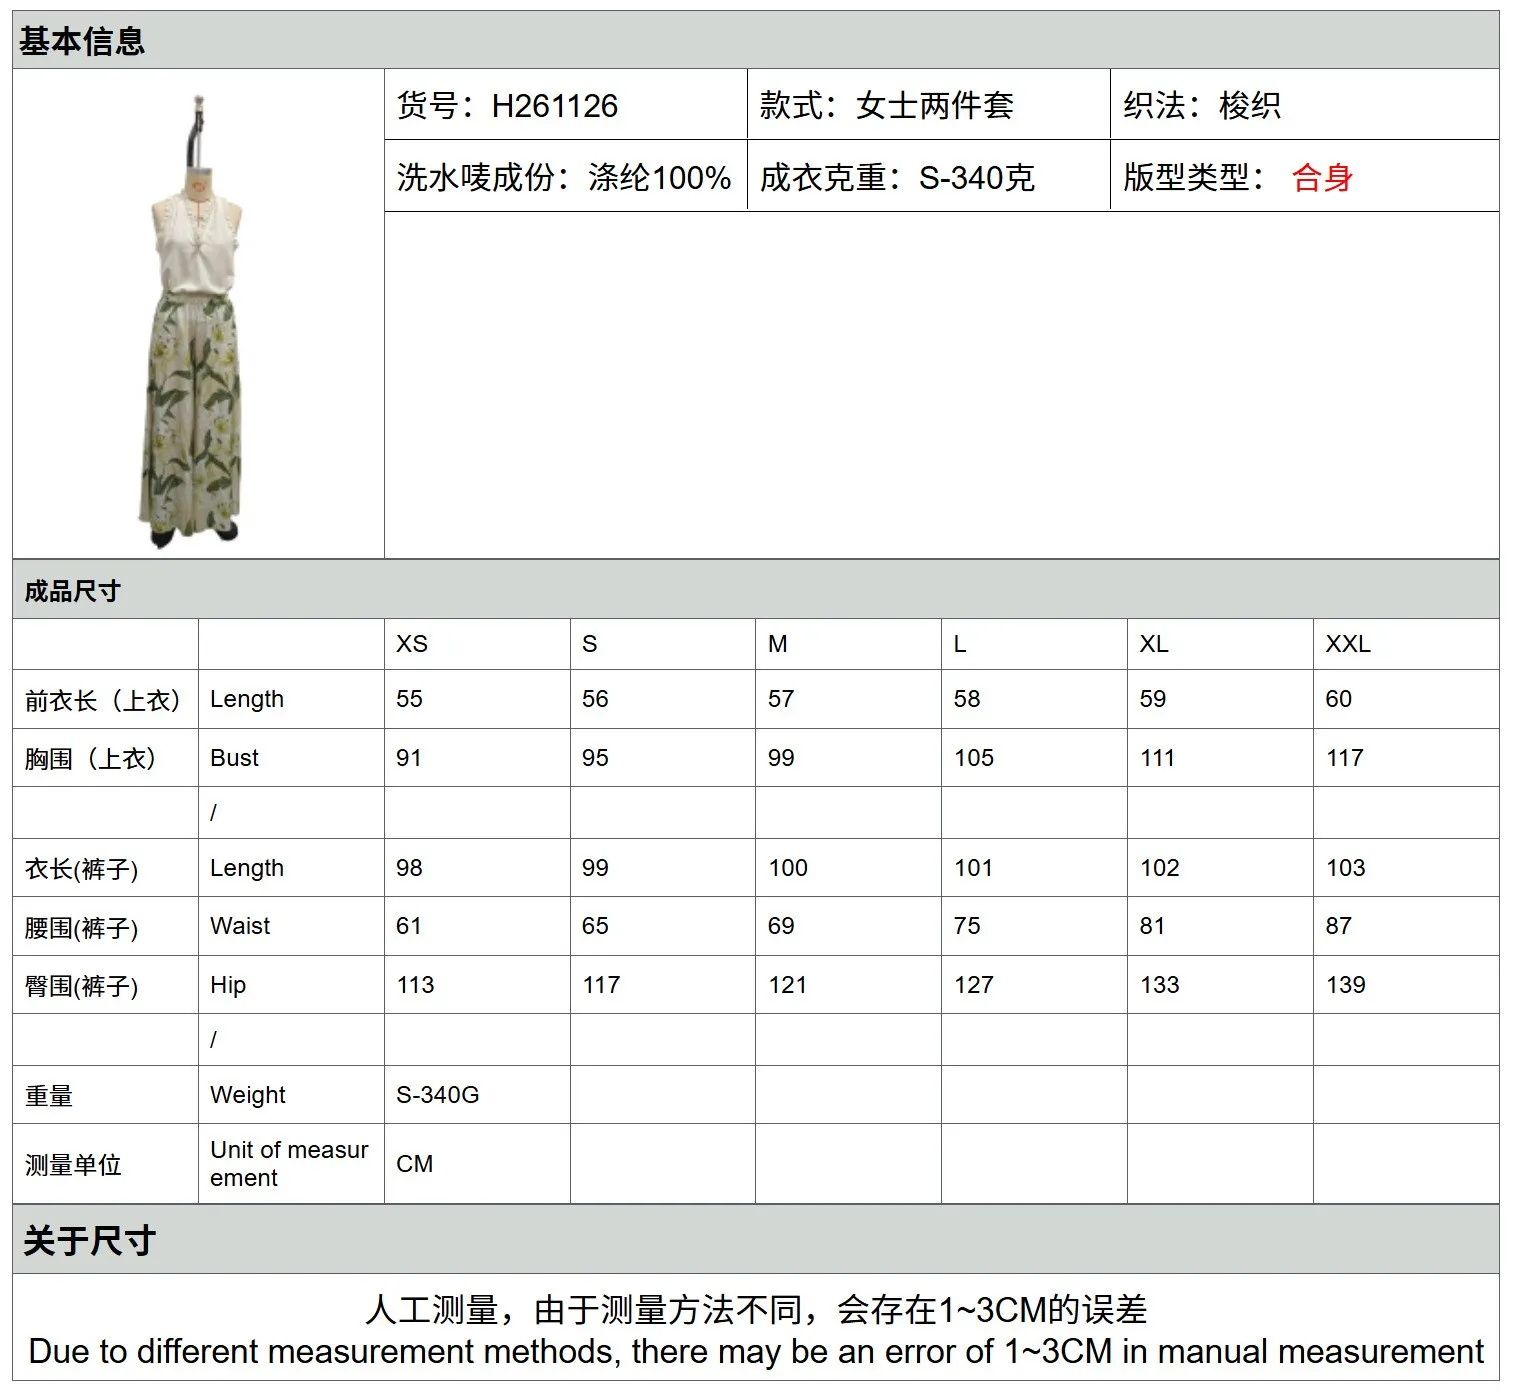1517x1398 pixels.
Task: Select the 基本信息 section header
Action: [756, 41]
